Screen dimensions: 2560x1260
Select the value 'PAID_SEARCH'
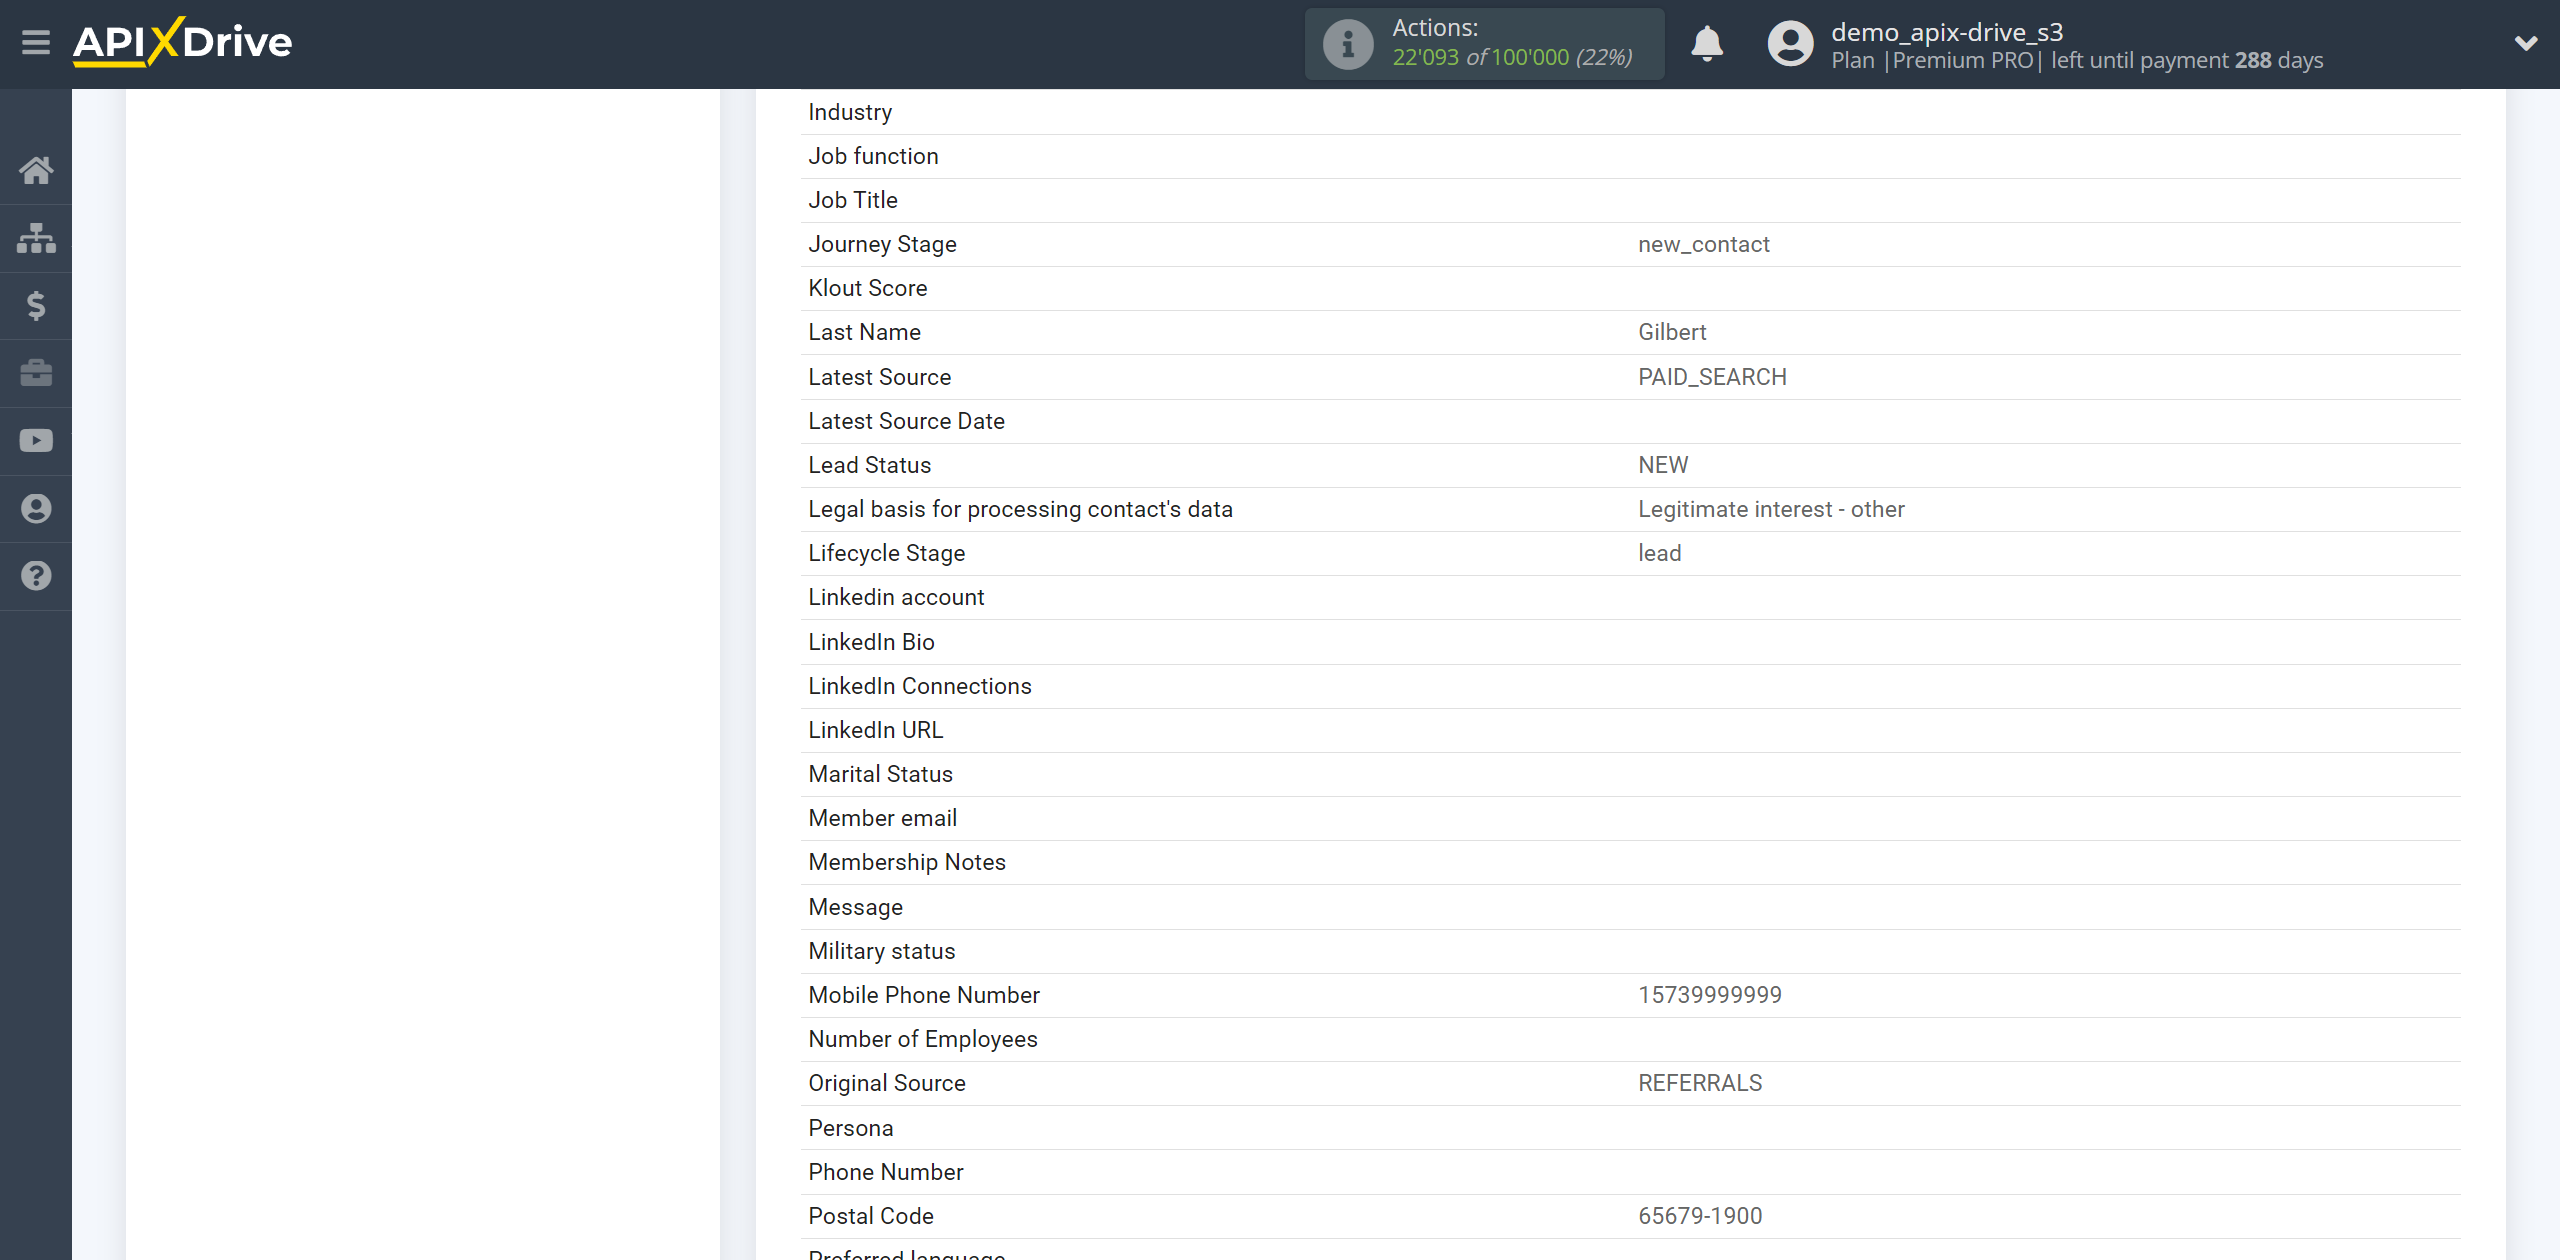click(x=1712, y=377)
